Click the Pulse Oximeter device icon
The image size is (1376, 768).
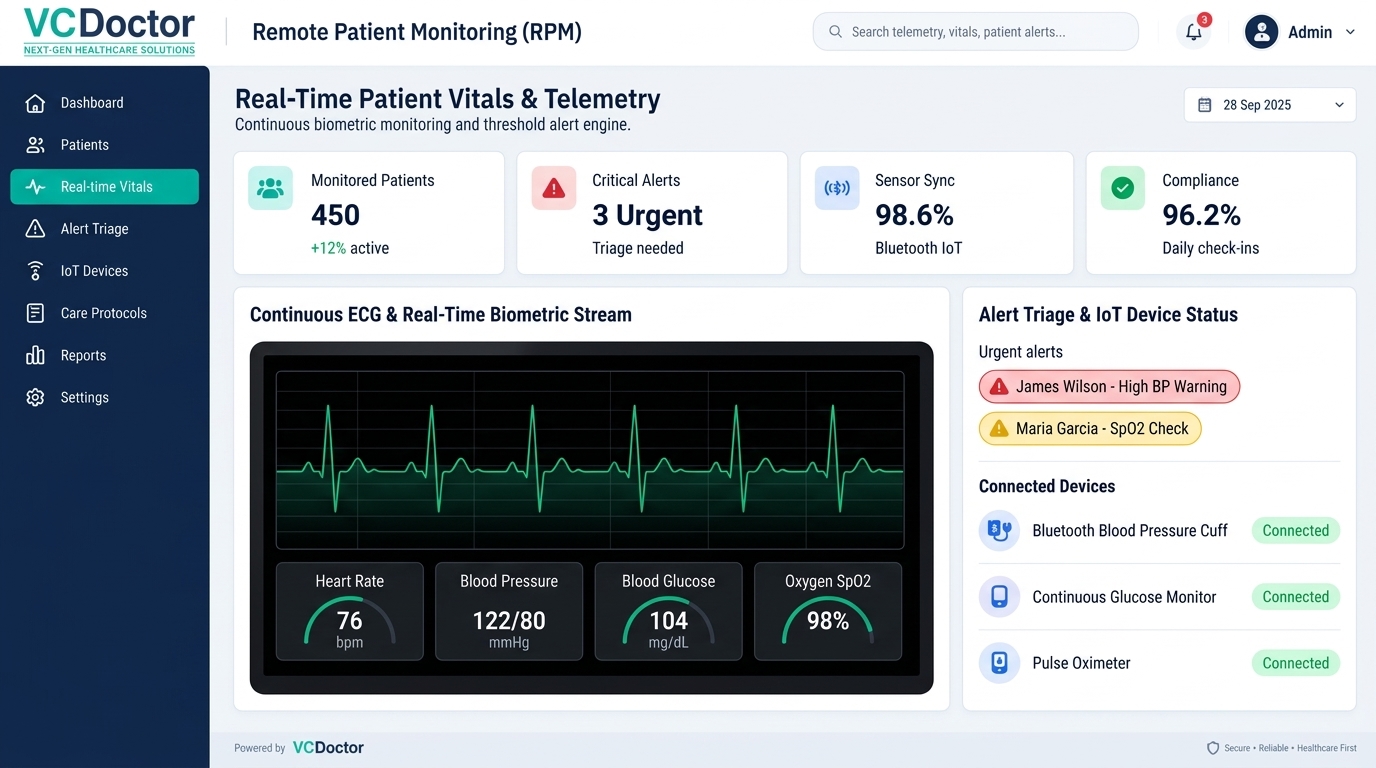(999, 663)
